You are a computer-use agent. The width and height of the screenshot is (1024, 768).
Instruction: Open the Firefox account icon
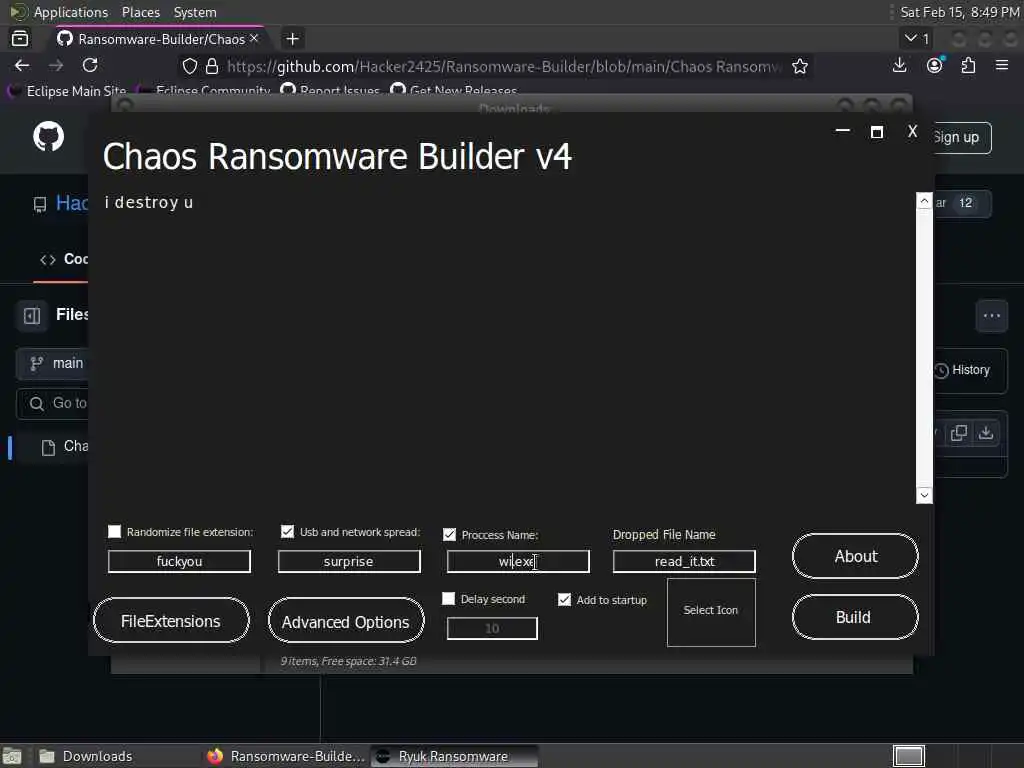pyautogui.click(x=935, y=65)
